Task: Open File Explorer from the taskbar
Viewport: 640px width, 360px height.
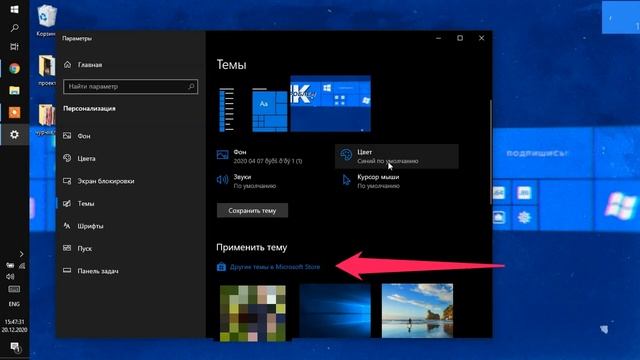Action: point(14,90)
